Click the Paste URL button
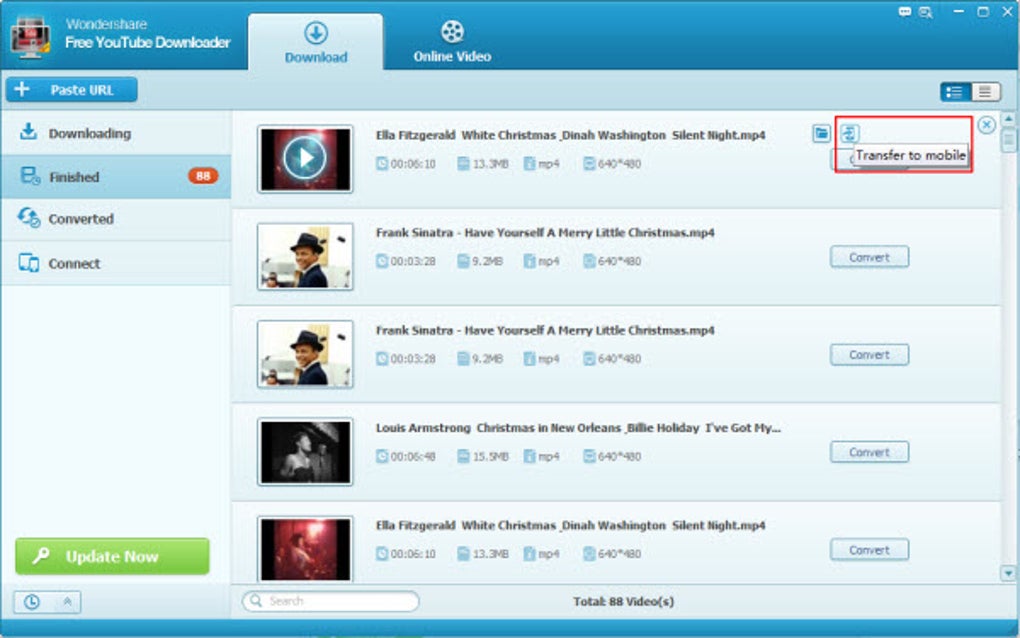Viewport: 1020px width, 638px height. tap(72, 90)
